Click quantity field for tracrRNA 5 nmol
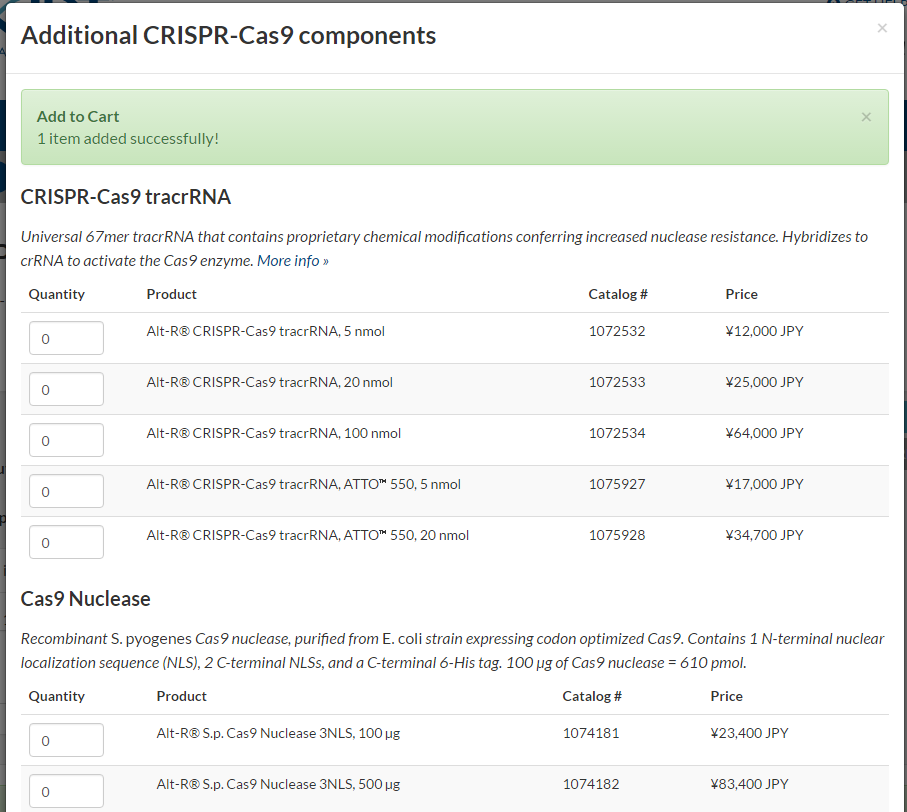907x812 pixels. click(x=67, y=338)
